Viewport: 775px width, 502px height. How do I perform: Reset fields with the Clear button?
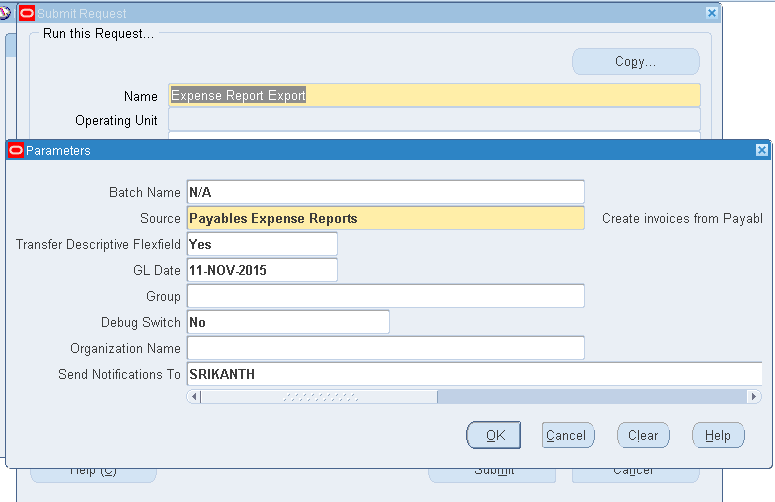point(642,435)
